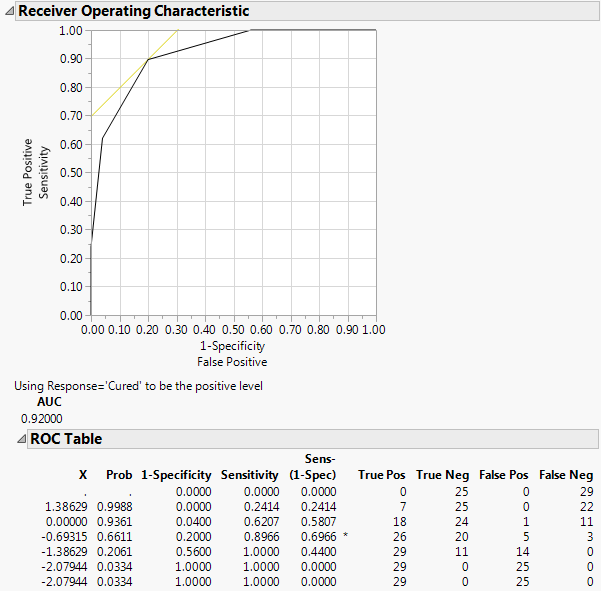Click the False Positive axis label

(232, 362)
